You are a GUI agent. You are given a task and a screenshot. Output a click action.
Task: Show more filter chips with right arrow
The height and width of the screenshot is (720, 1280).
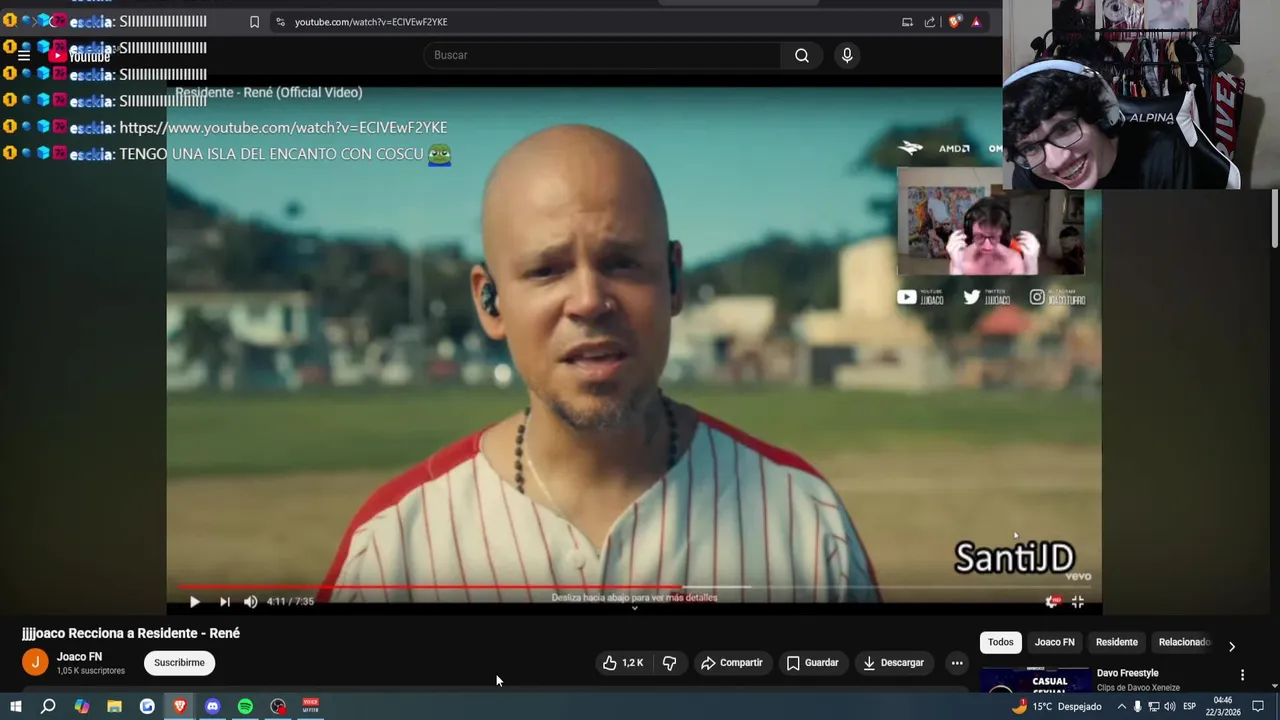click(x=1231, y=646)
